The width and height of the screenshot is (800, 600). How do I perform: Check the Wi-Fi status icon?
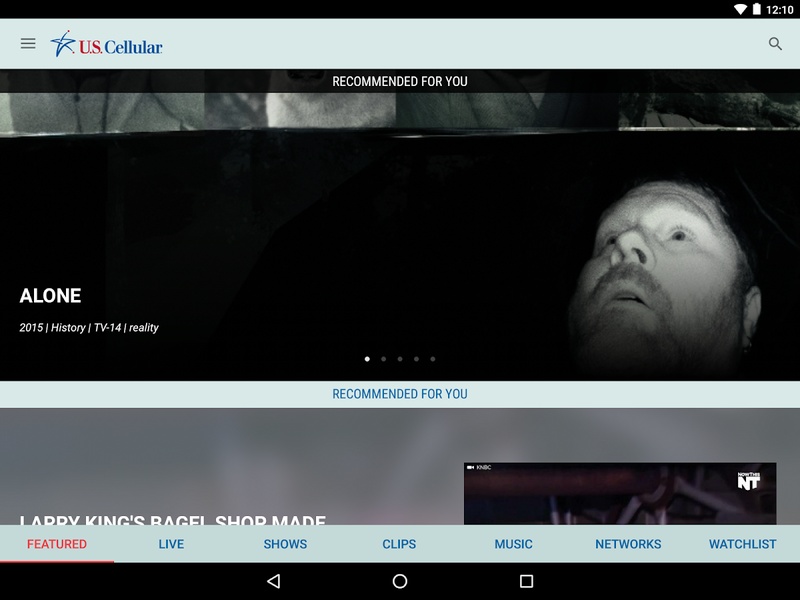[x=740, y=9]
